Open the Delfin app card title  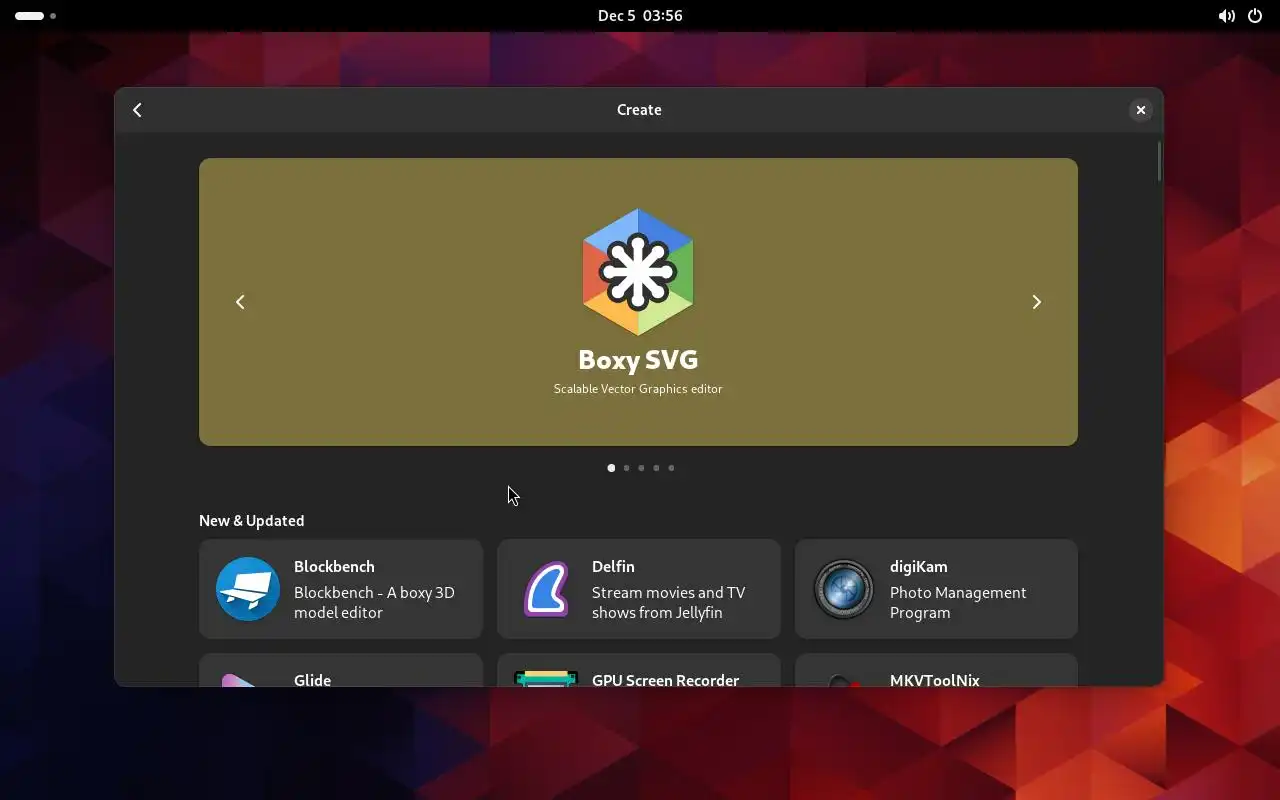pos(613,566)
